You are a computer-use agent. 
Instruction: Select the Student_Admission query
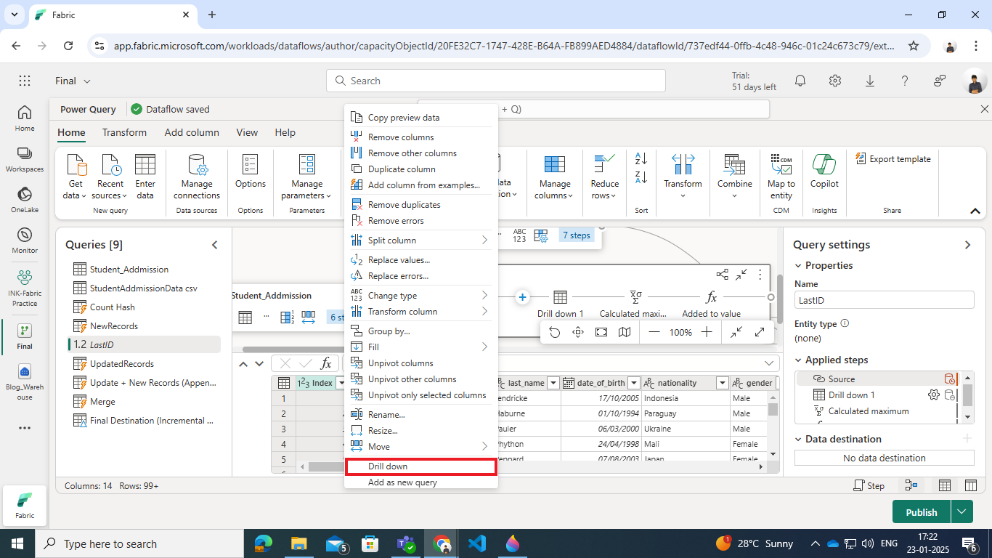pyautogui.click(x=144, y=270)
